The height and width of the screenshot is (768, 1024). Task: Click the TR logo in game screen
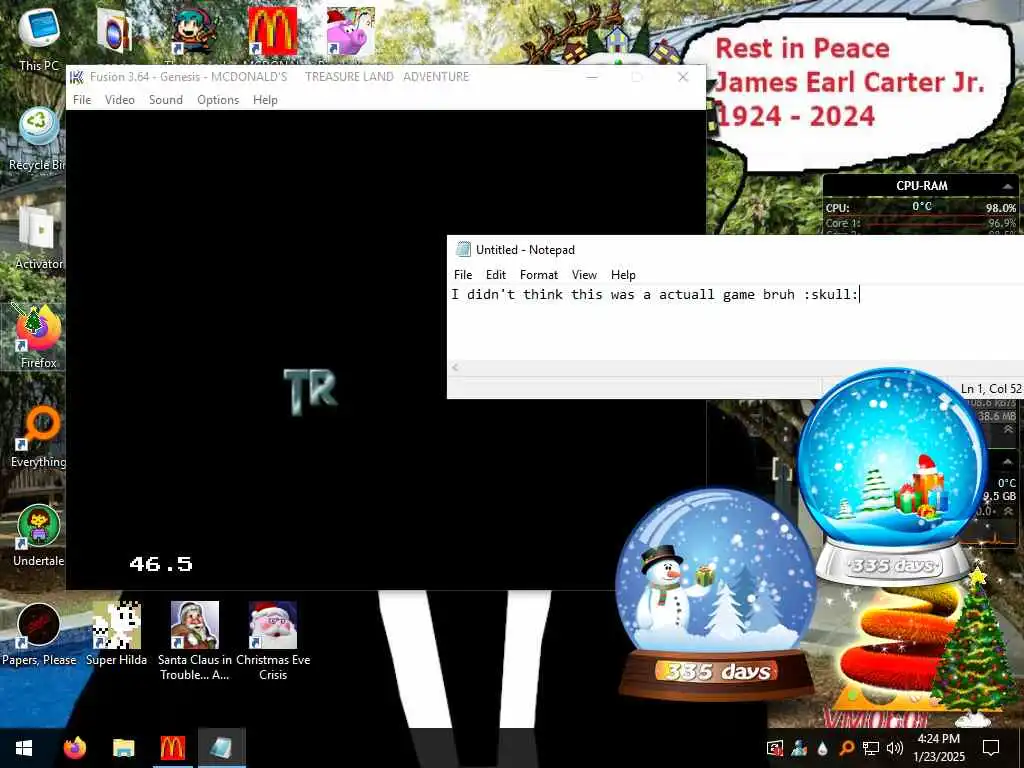310,391
